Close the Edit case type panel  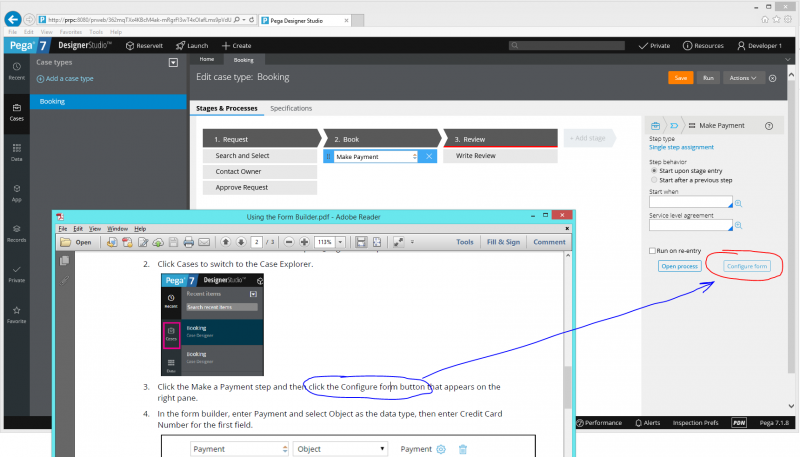(772, 78)
